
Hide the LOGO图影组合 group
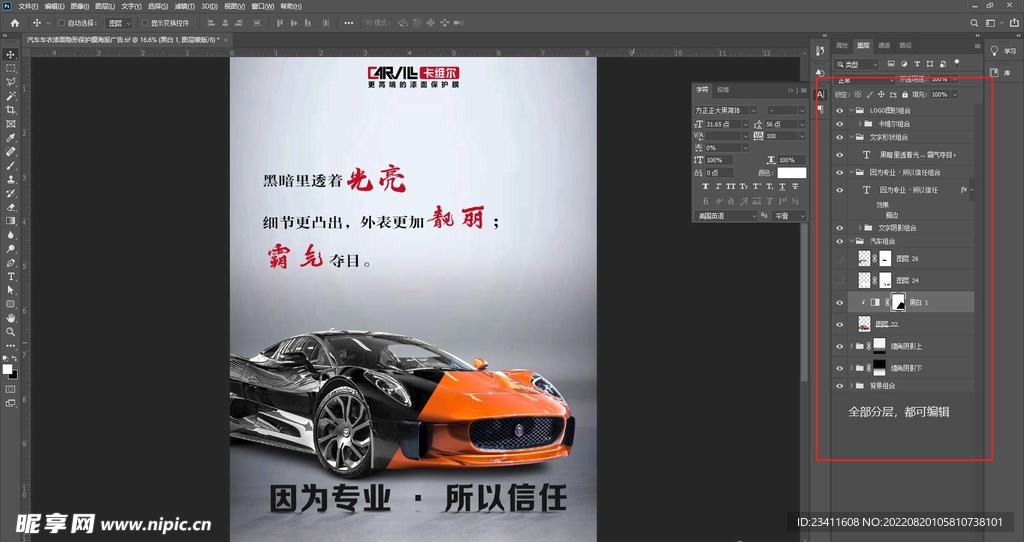pyautogui.click(x=840, y=110)
